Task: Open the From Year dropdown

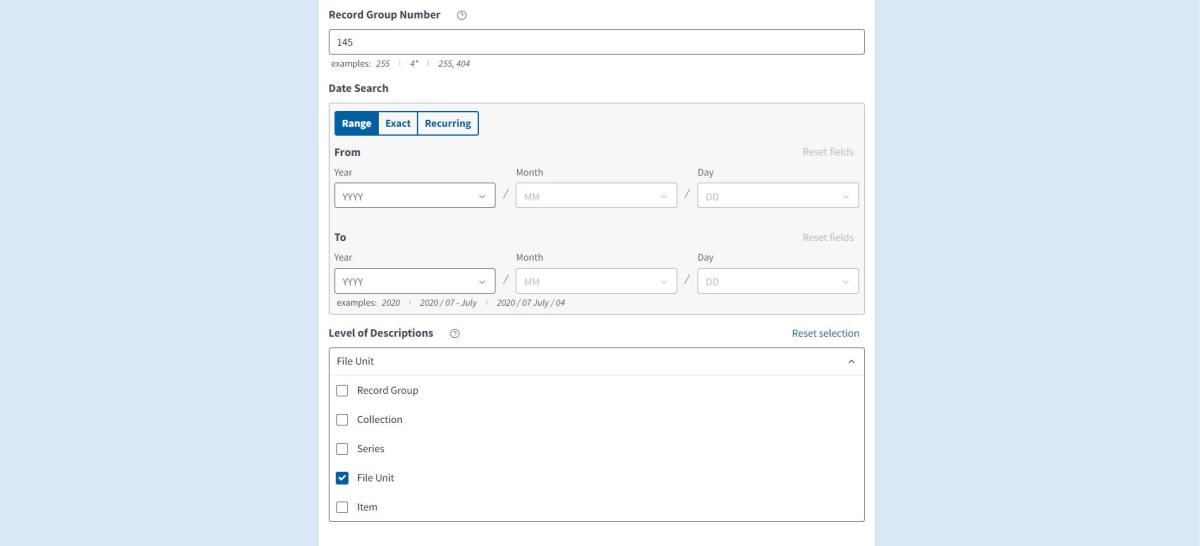Action: [x=414, y=197]
